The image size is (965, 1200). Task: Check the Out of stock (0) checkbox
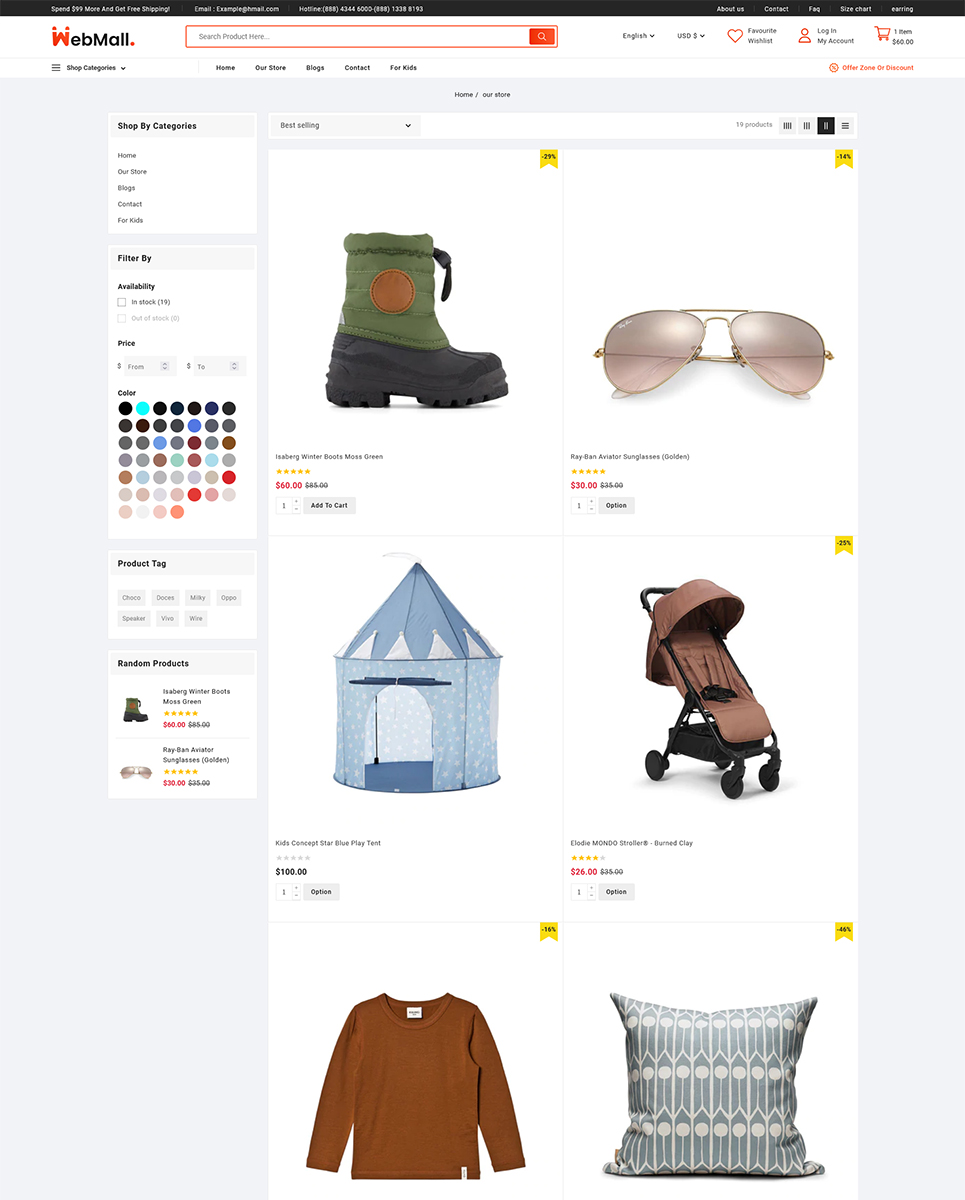click(122, 318)
